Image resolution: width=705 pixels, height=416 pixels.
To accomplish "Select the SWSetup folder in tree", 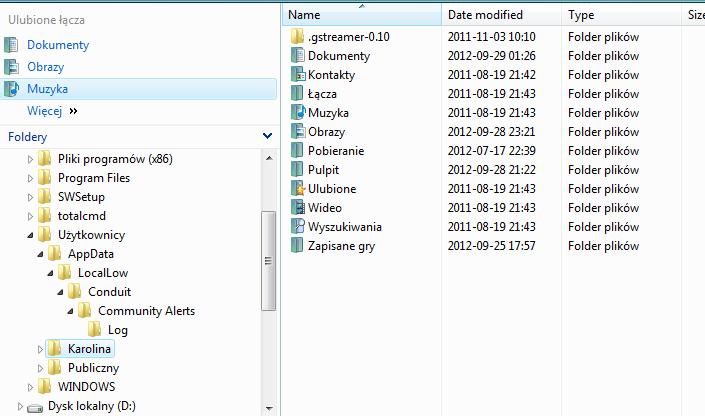I will [x=81, y=197].
